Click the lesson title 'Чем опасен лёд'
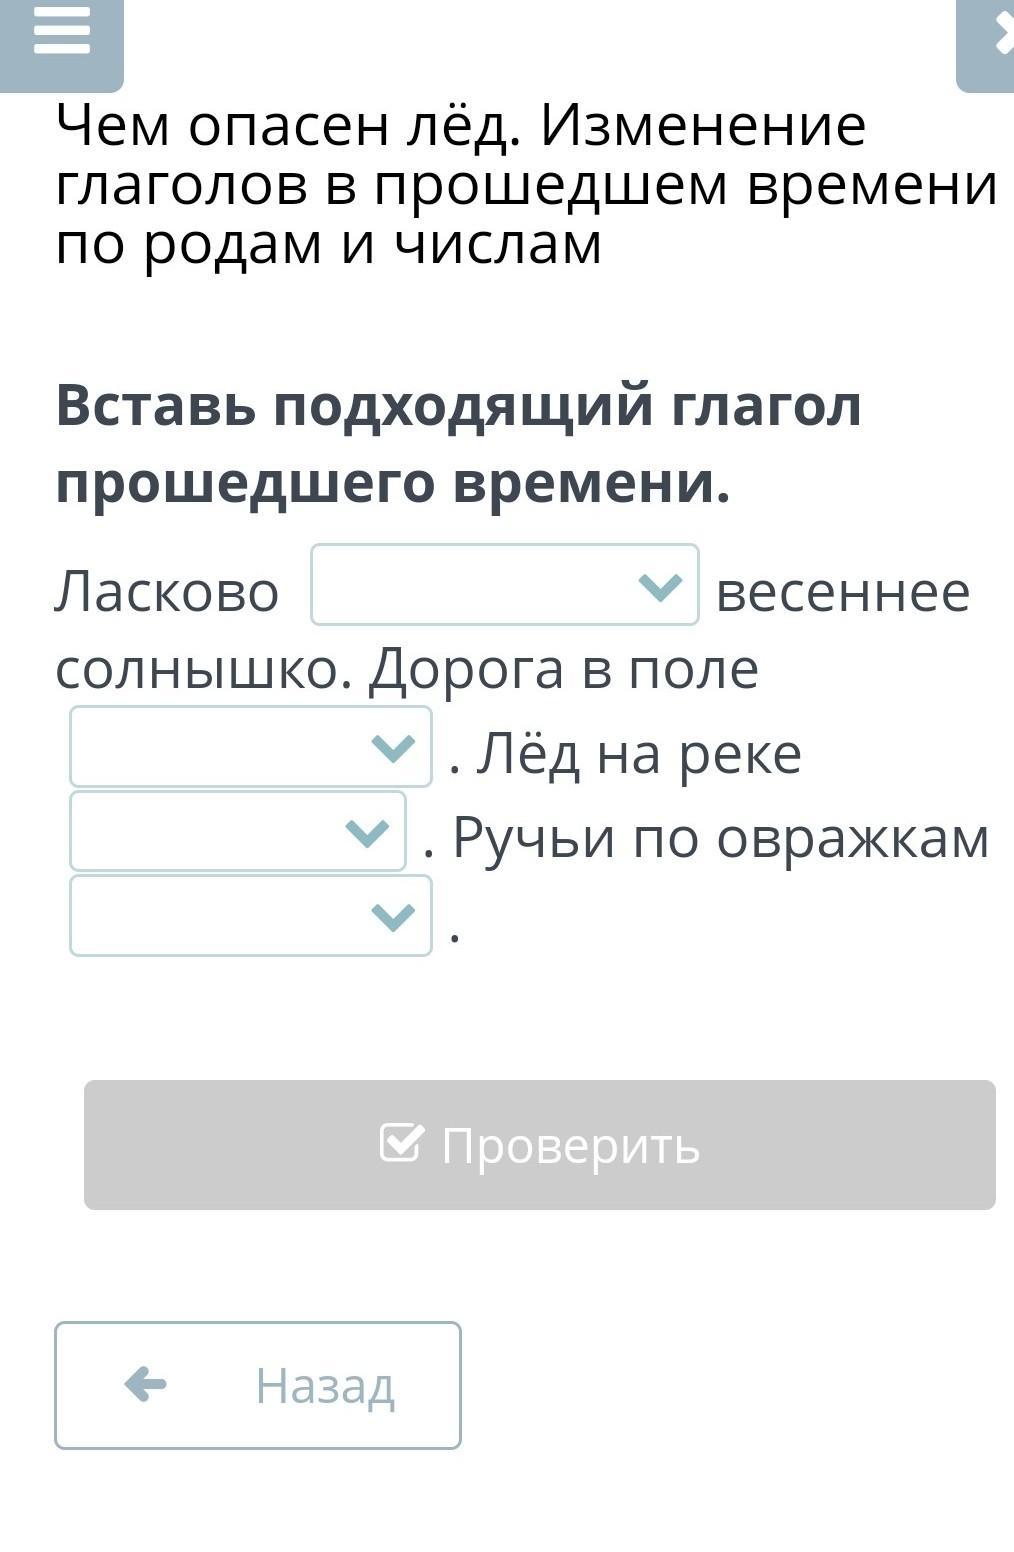Viewport: 1014px width, 1552px height. pos(289,127)
